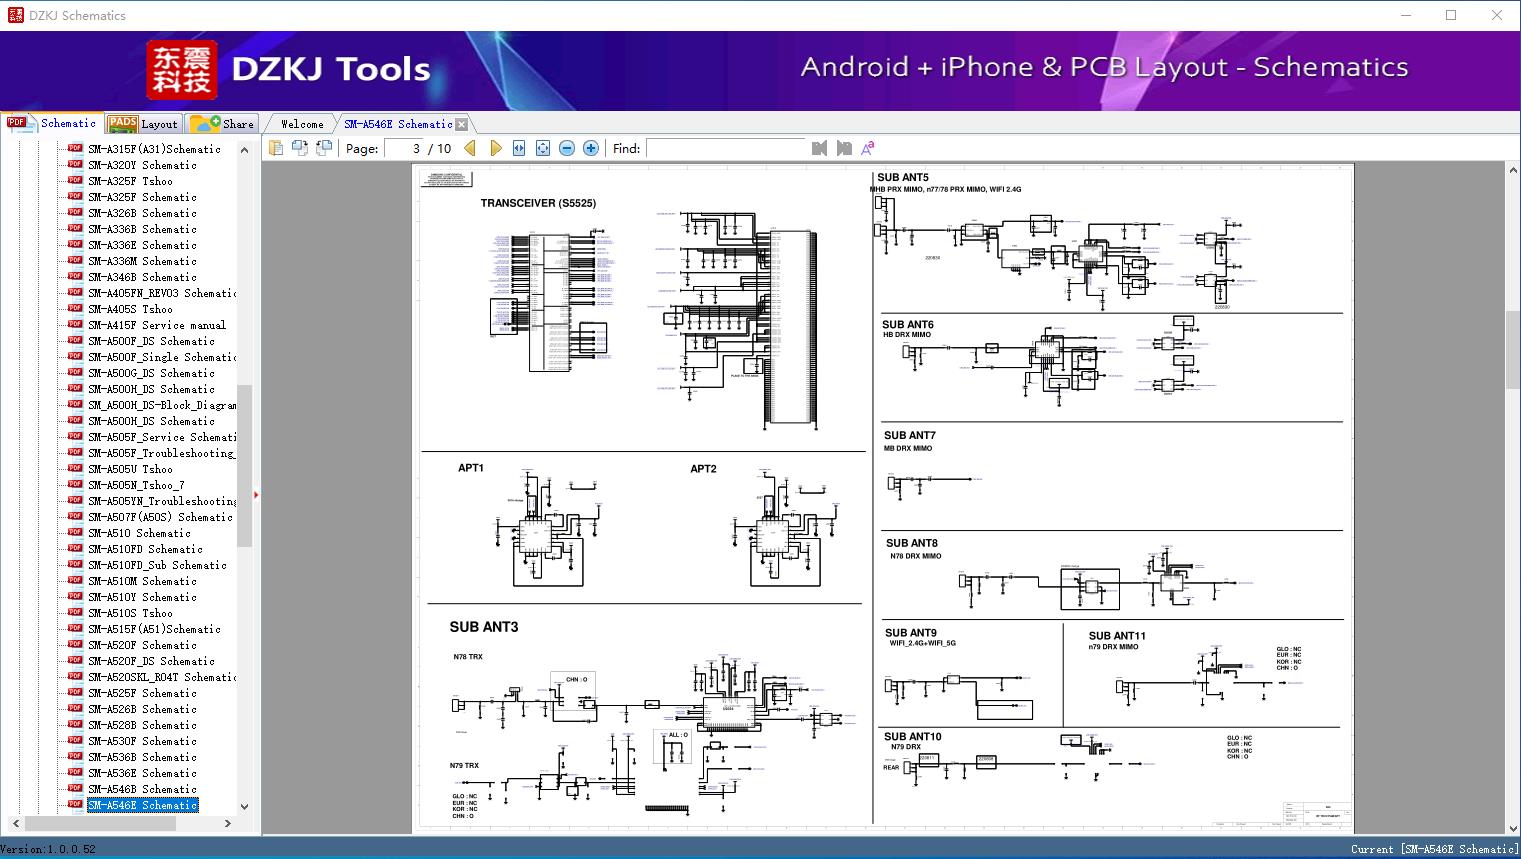Click PDF icon beside SM-A546B Schematic

pos(75,788)
